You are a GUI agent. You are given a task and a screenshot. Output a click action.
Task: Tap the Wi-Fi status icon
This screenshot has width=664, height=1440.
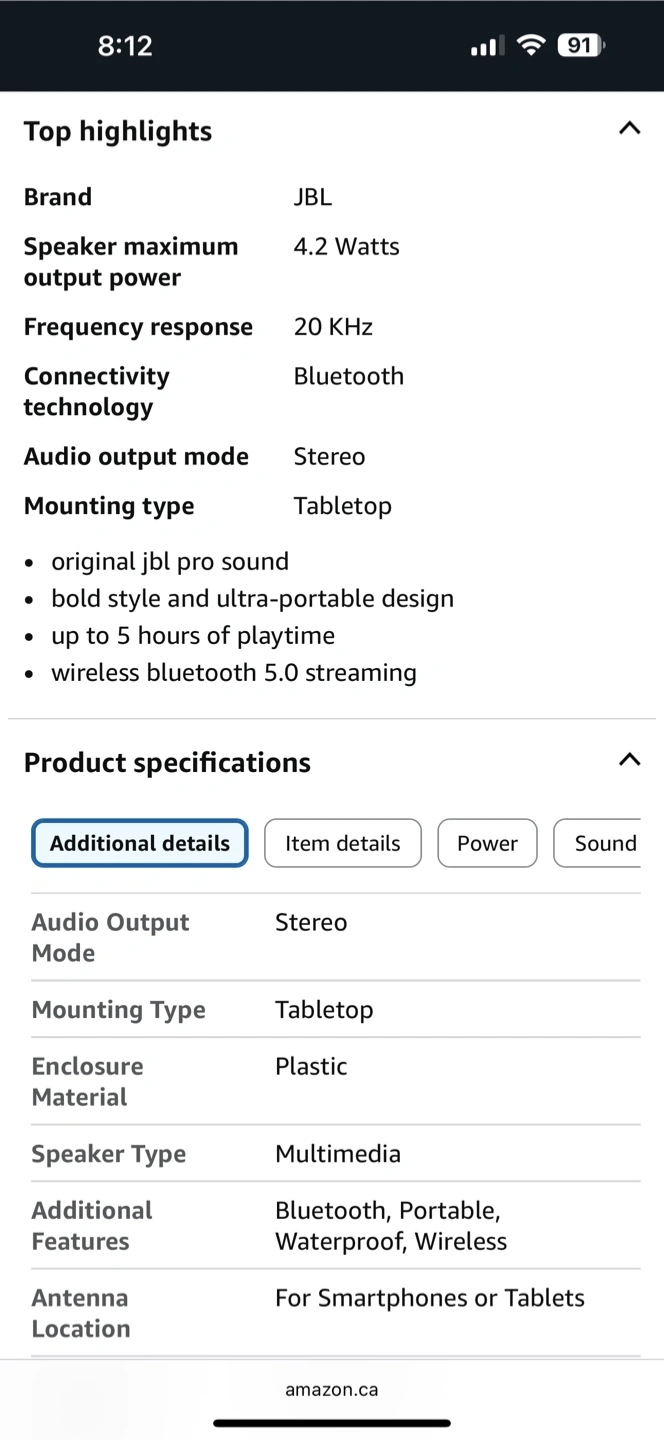point(531,45)
